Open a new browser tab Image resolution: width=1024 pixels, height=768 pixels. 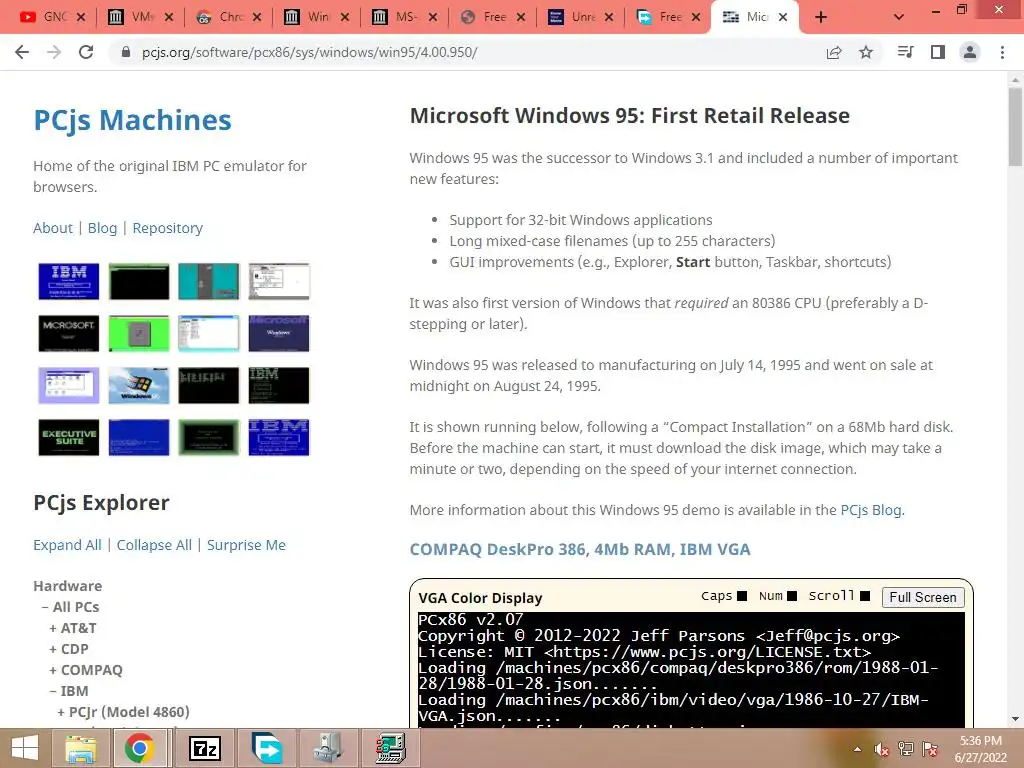[x=821, y=17]
